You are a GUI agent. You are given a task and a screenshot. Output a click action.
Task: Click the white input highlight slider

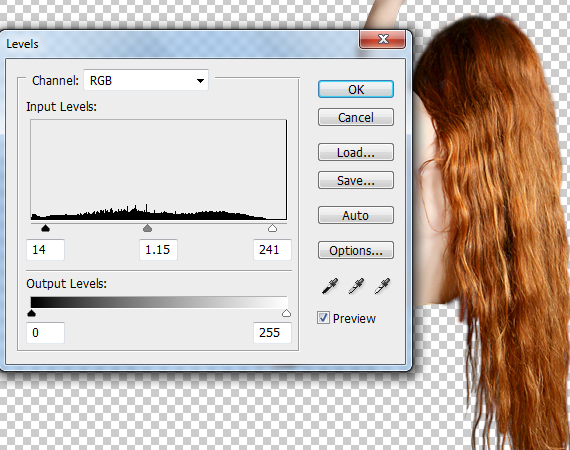point(272,228)
